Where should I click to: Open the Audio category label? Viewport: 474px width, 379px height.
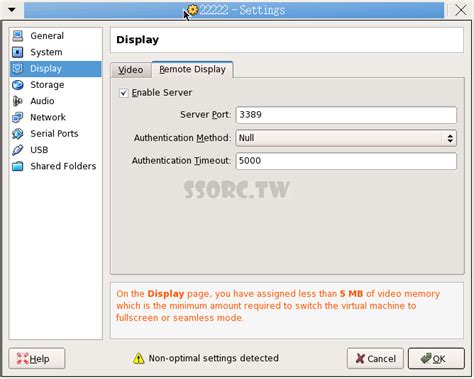pos(42,101)
